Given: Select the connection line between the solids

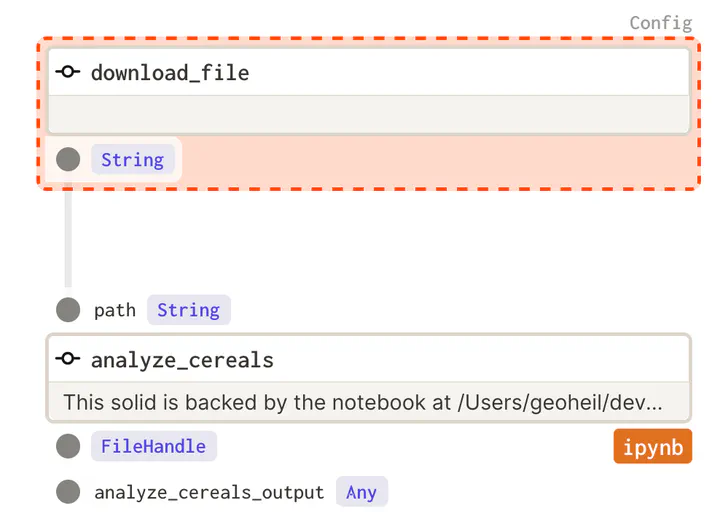Looking at the screenshot, I should pos(68,238).
